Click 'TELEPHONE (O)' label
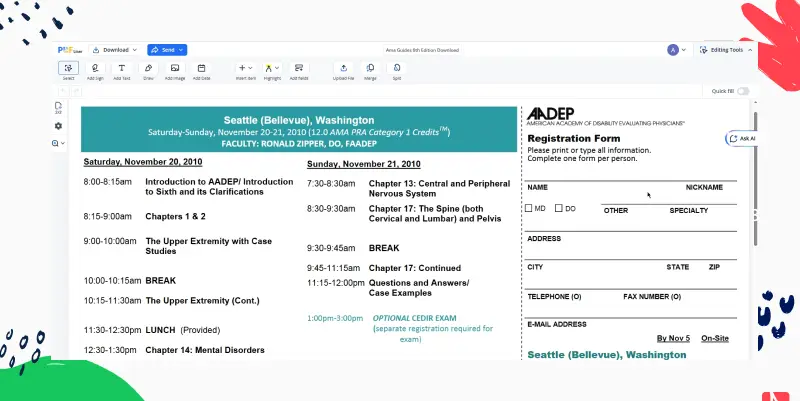The image size is (800, 401). [x=554, y=296]
